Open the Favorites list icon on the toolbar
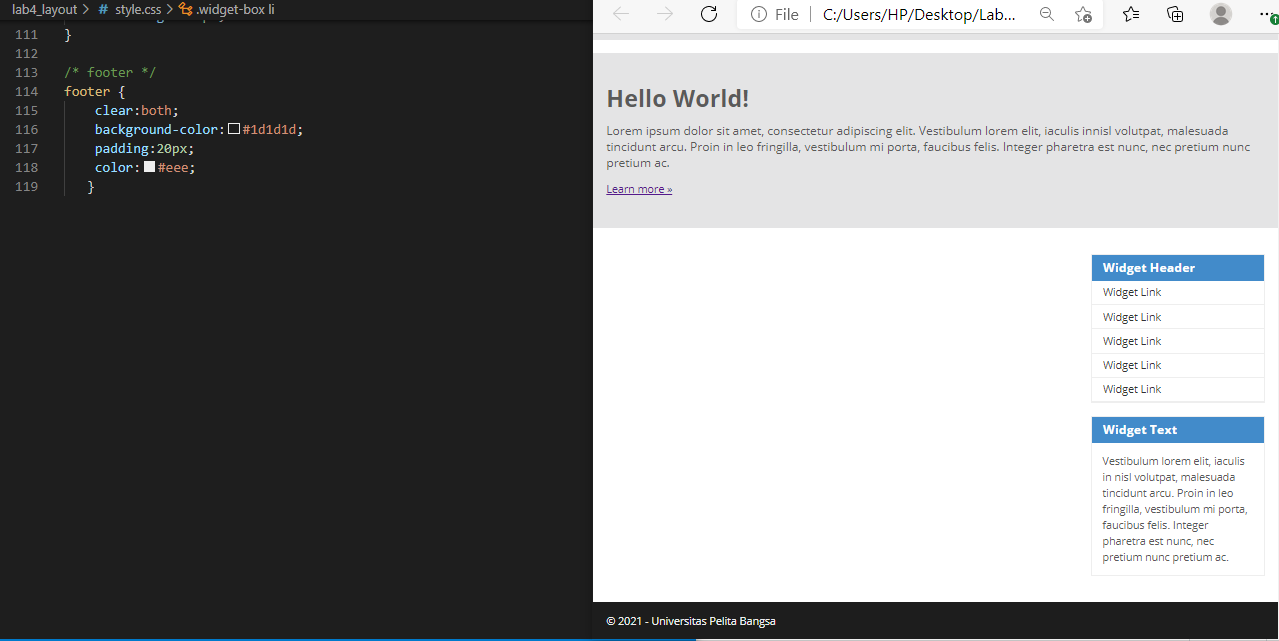Screen dimensions: 1279x641 pos(1130,15)
